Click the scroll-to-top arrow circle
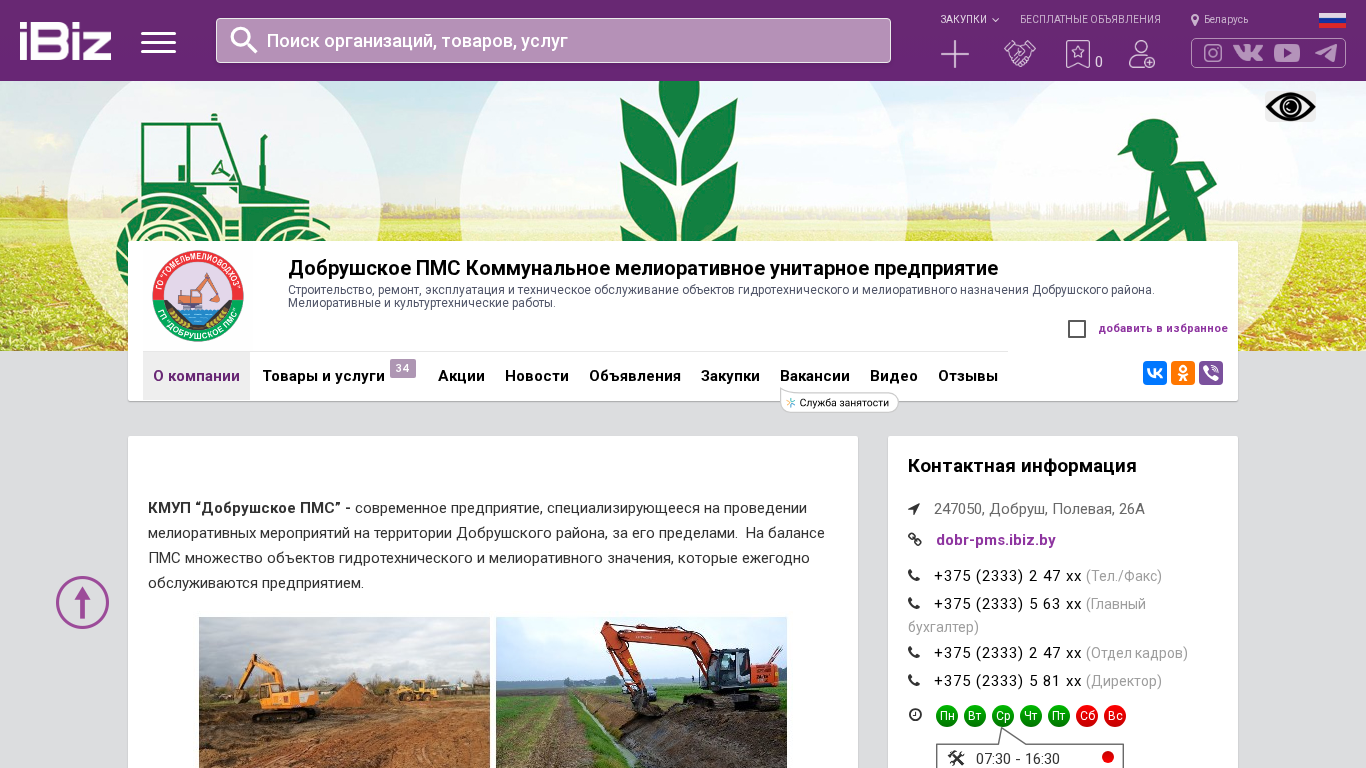Screen dimensions: 1366x768 click(82, 602)
